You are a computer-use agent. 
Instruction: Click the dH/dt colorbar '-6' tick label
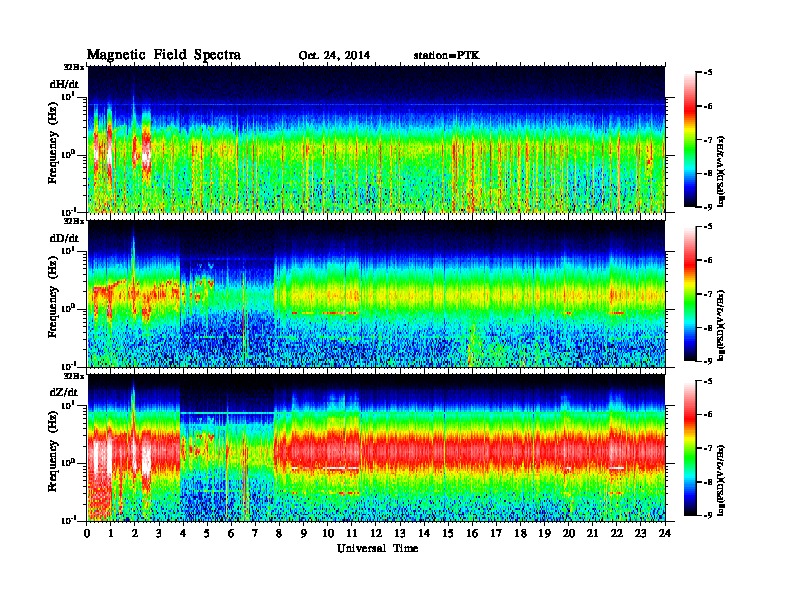tap(708, 106)
